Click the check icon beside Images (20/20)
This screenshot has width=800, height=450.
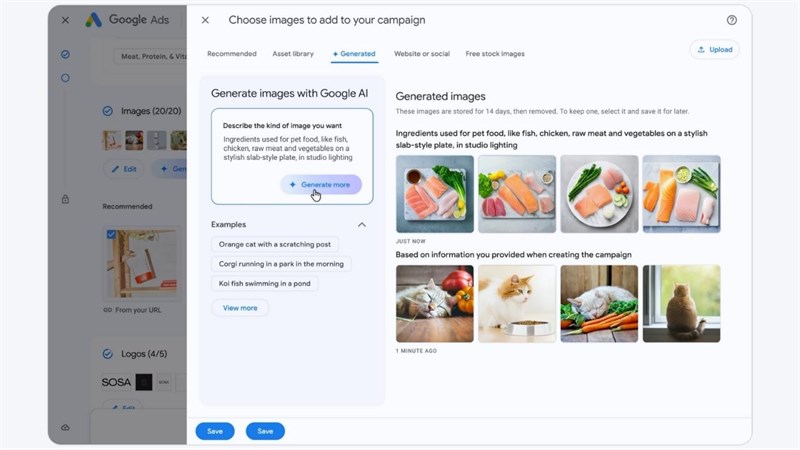[108, 111]
